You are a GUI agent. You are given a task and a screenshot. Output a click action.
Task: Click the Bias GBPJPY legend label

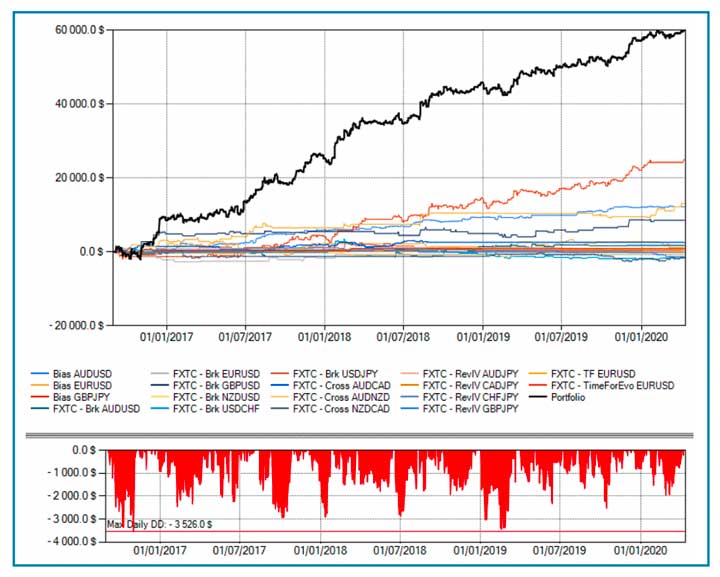pos(81,397)
